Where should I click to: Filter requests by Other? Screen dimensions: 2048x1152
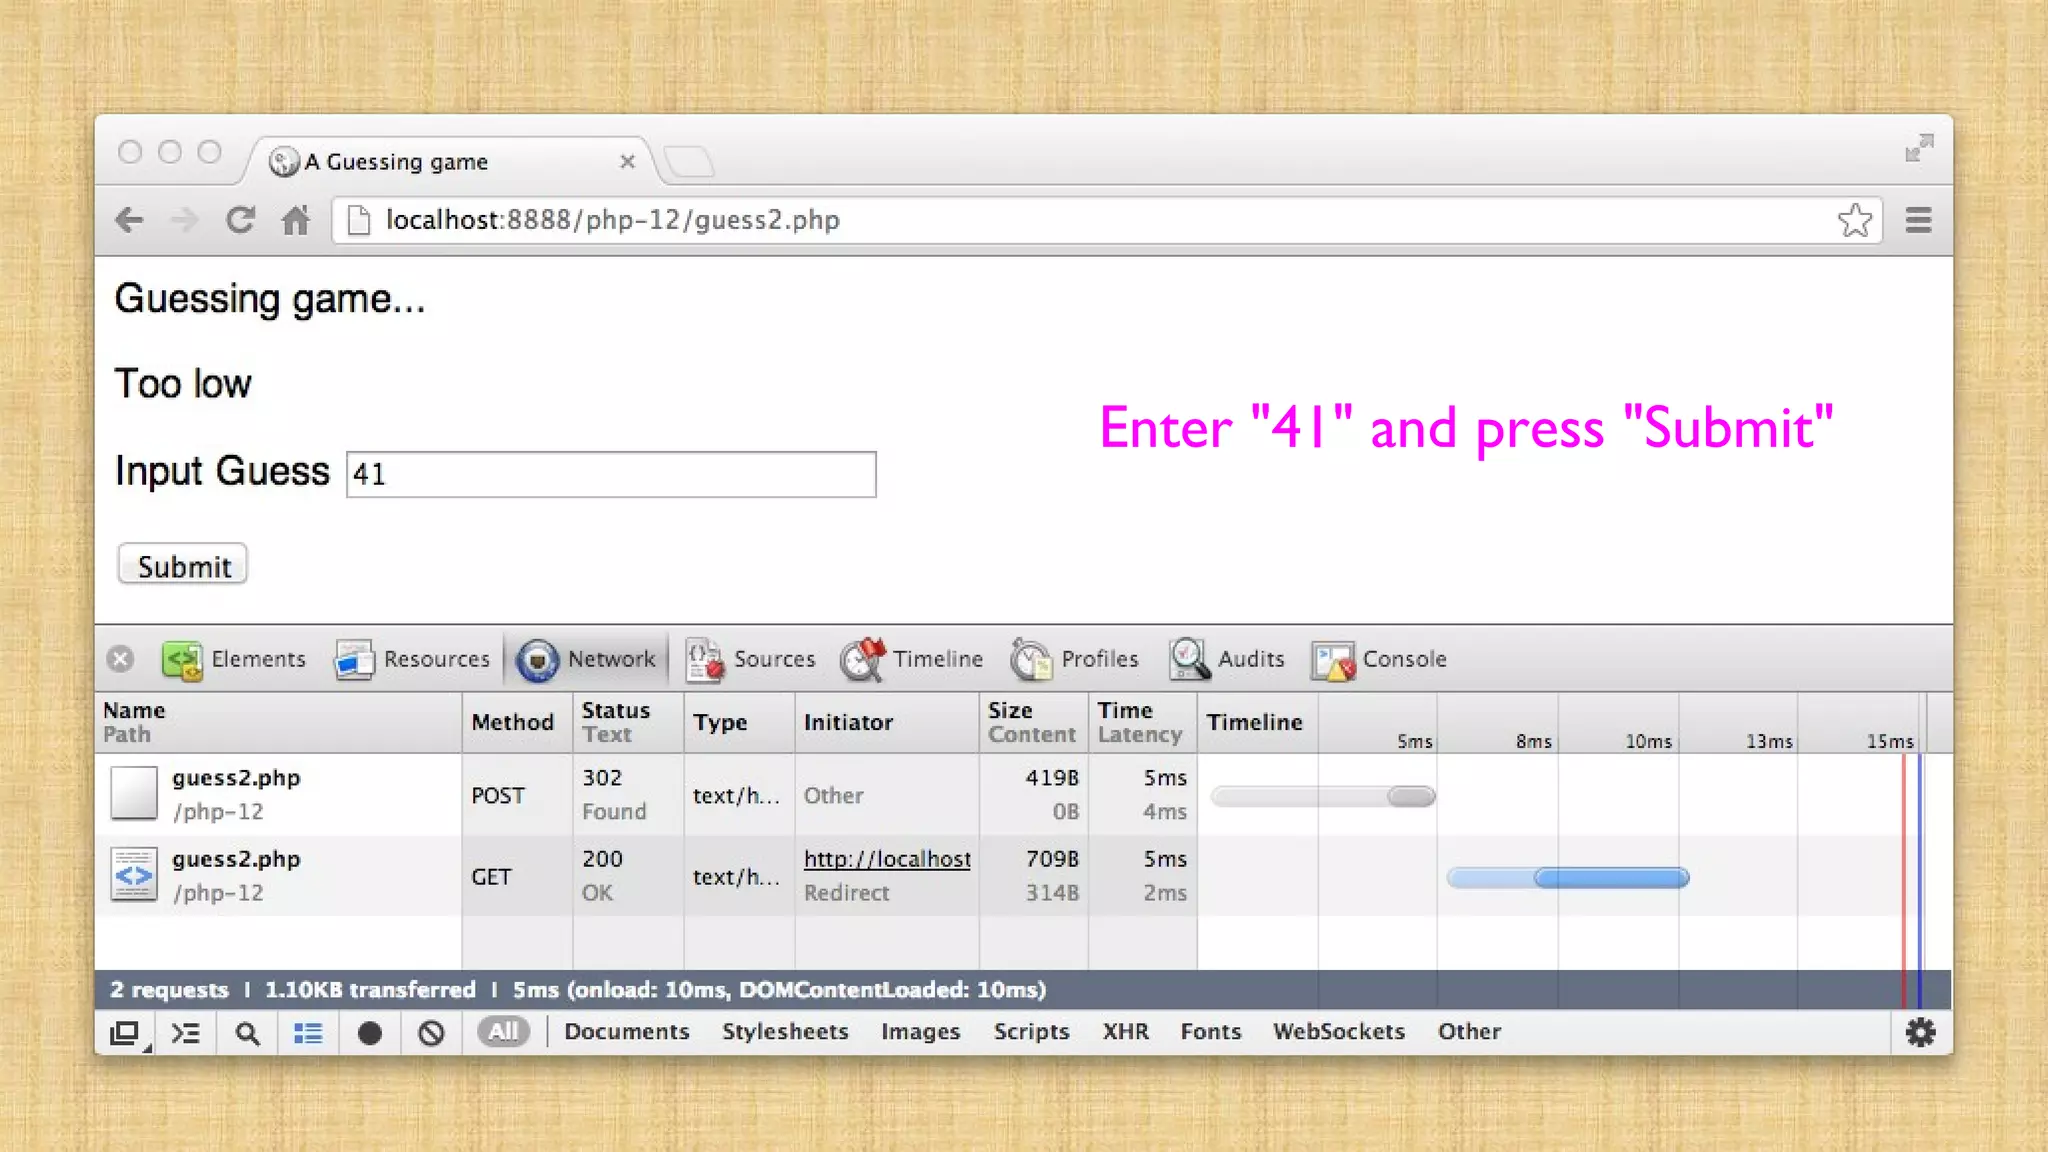[x=1469, y=1031]
